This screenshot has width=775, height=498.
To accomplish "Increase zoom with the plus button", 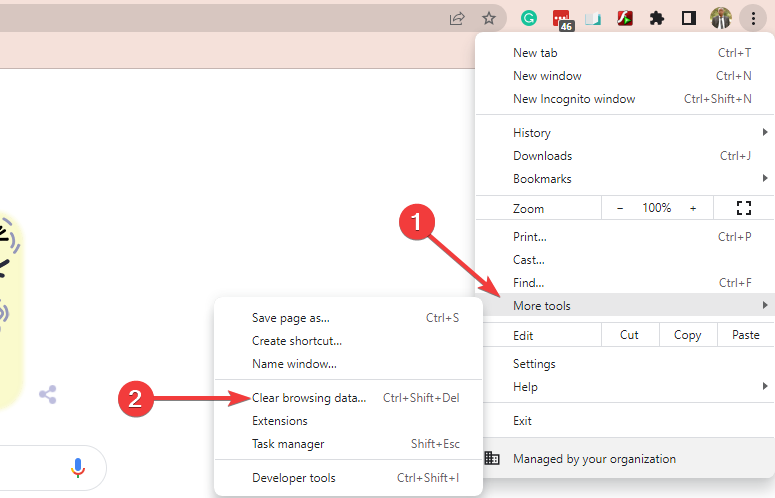I will click(x=693, y=208).
